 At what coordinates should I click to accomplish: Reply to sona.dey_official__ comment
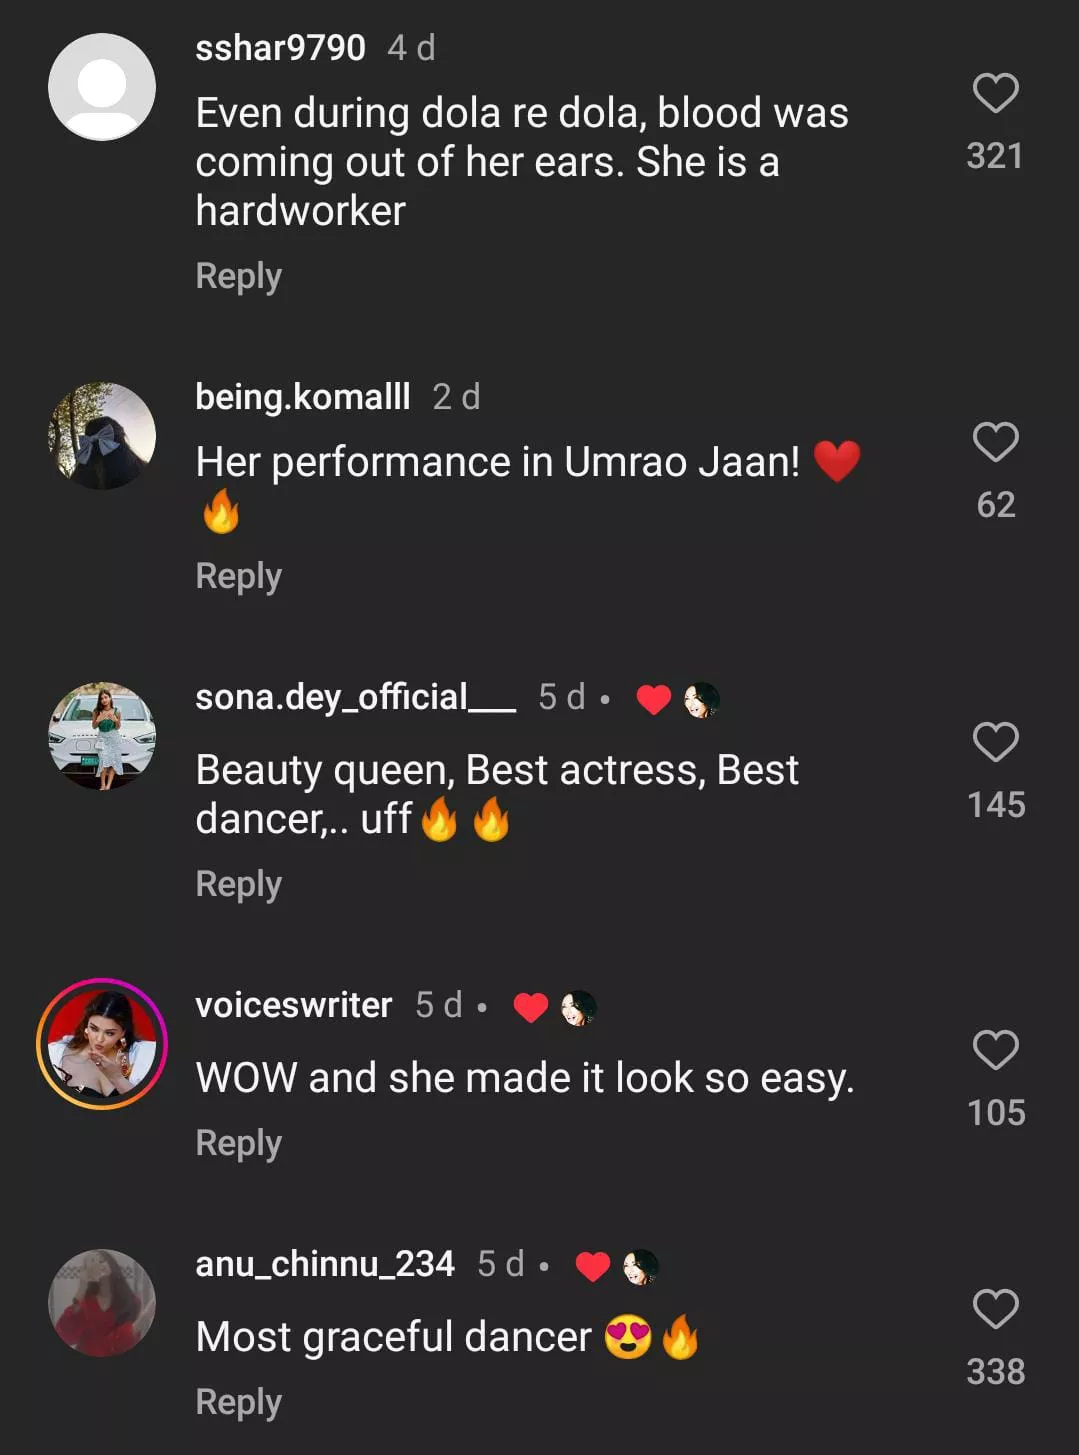(x=238, y=884)
